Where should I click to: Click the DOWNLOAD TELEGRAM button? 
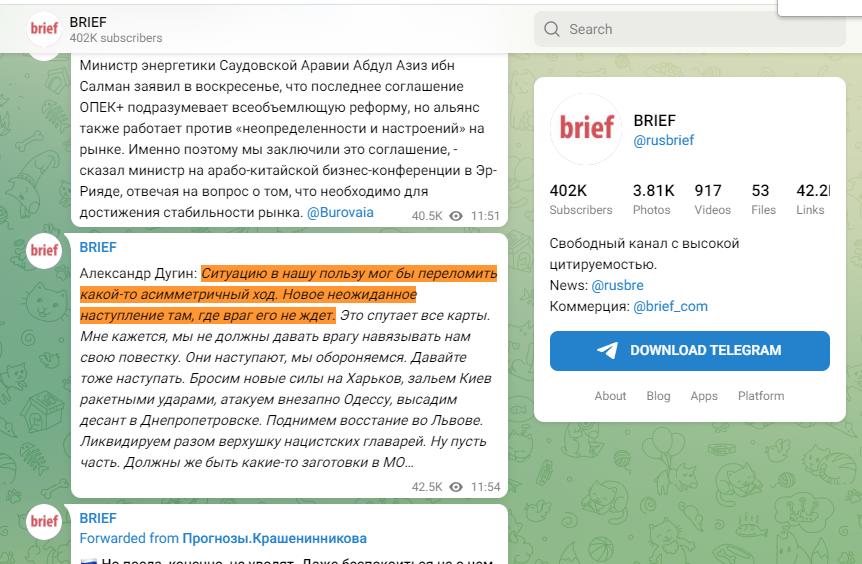[x=689, y=351]
